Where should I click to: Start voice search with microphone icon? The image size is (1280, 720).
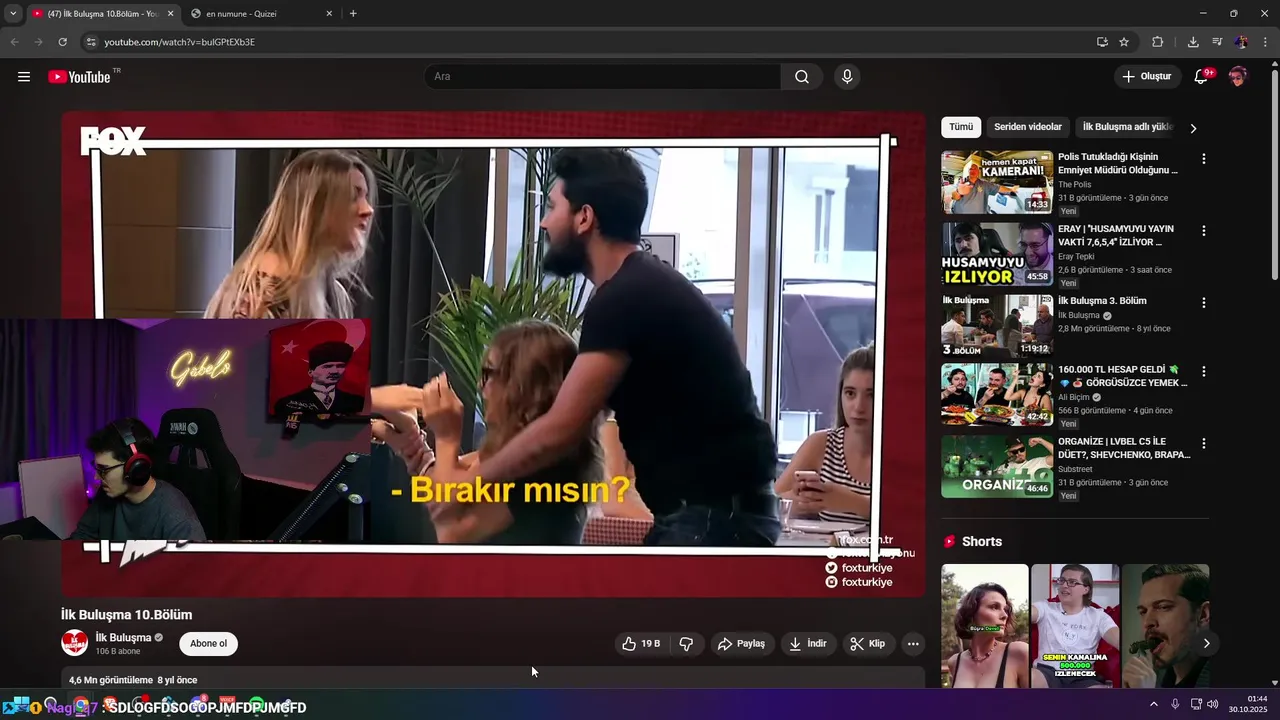(847, 77)
